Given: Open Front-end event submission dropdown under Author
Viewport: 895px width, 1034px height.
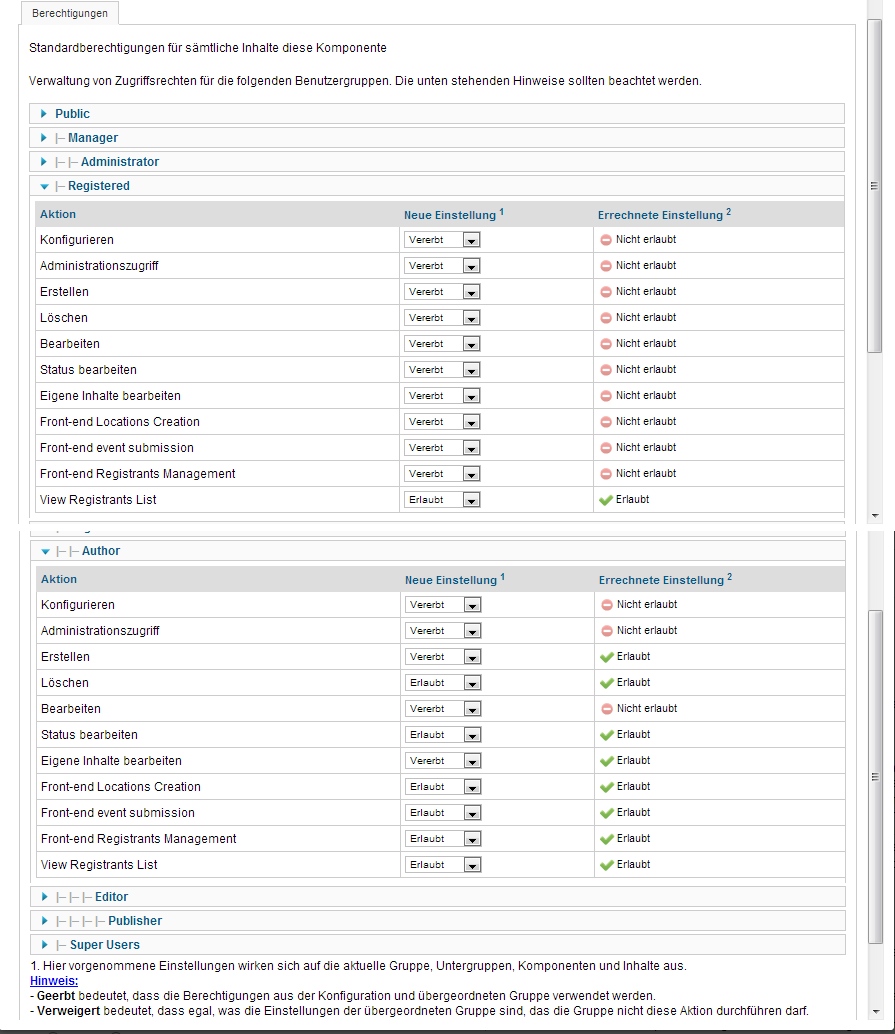Looking at the screenshot, I should [x=443, y=813].
